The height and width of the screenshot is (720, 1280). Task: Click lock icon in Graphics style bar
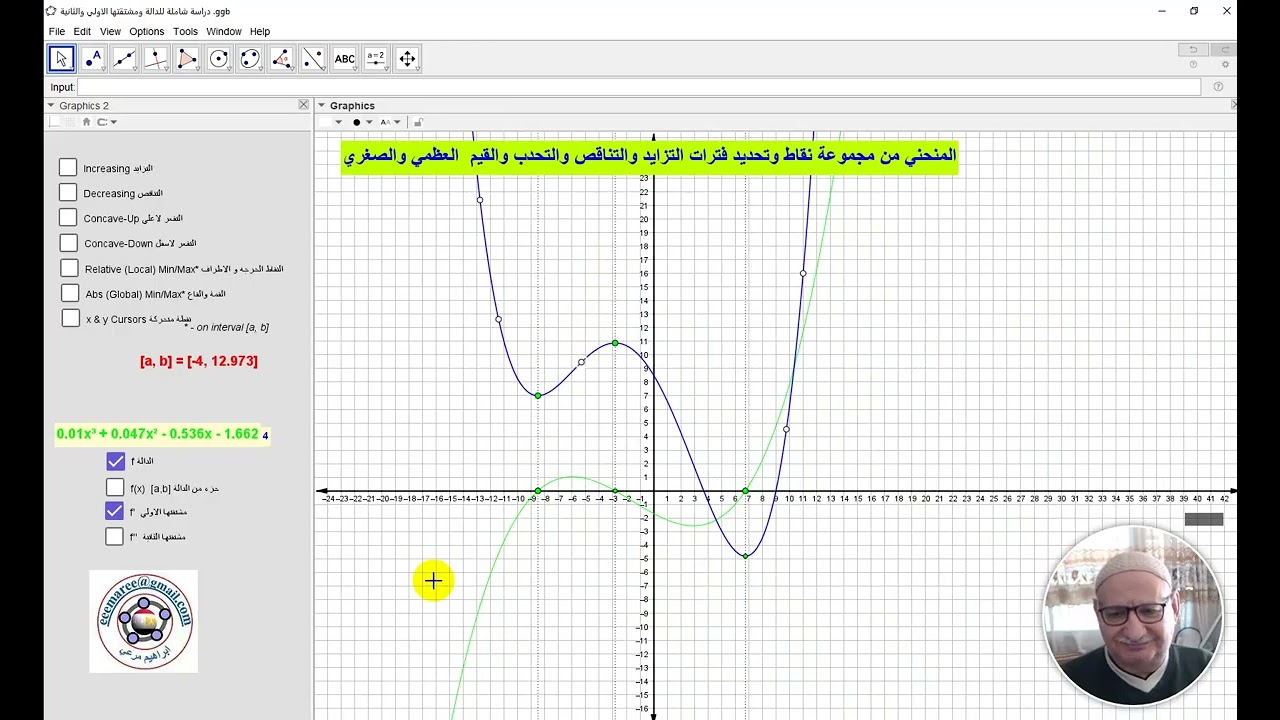(x=418, y=122)
